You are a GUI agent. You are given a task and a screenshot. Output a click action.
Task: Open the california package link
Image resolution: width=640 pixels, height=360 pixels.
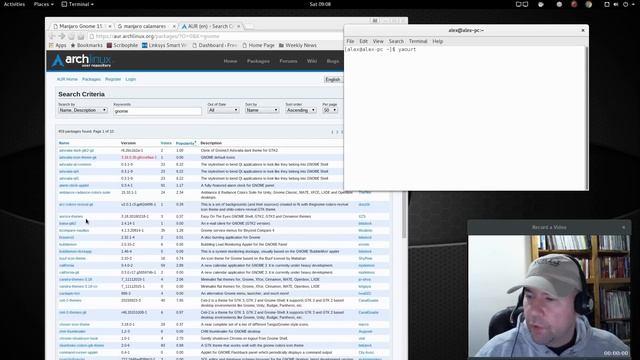pos(67,265)
